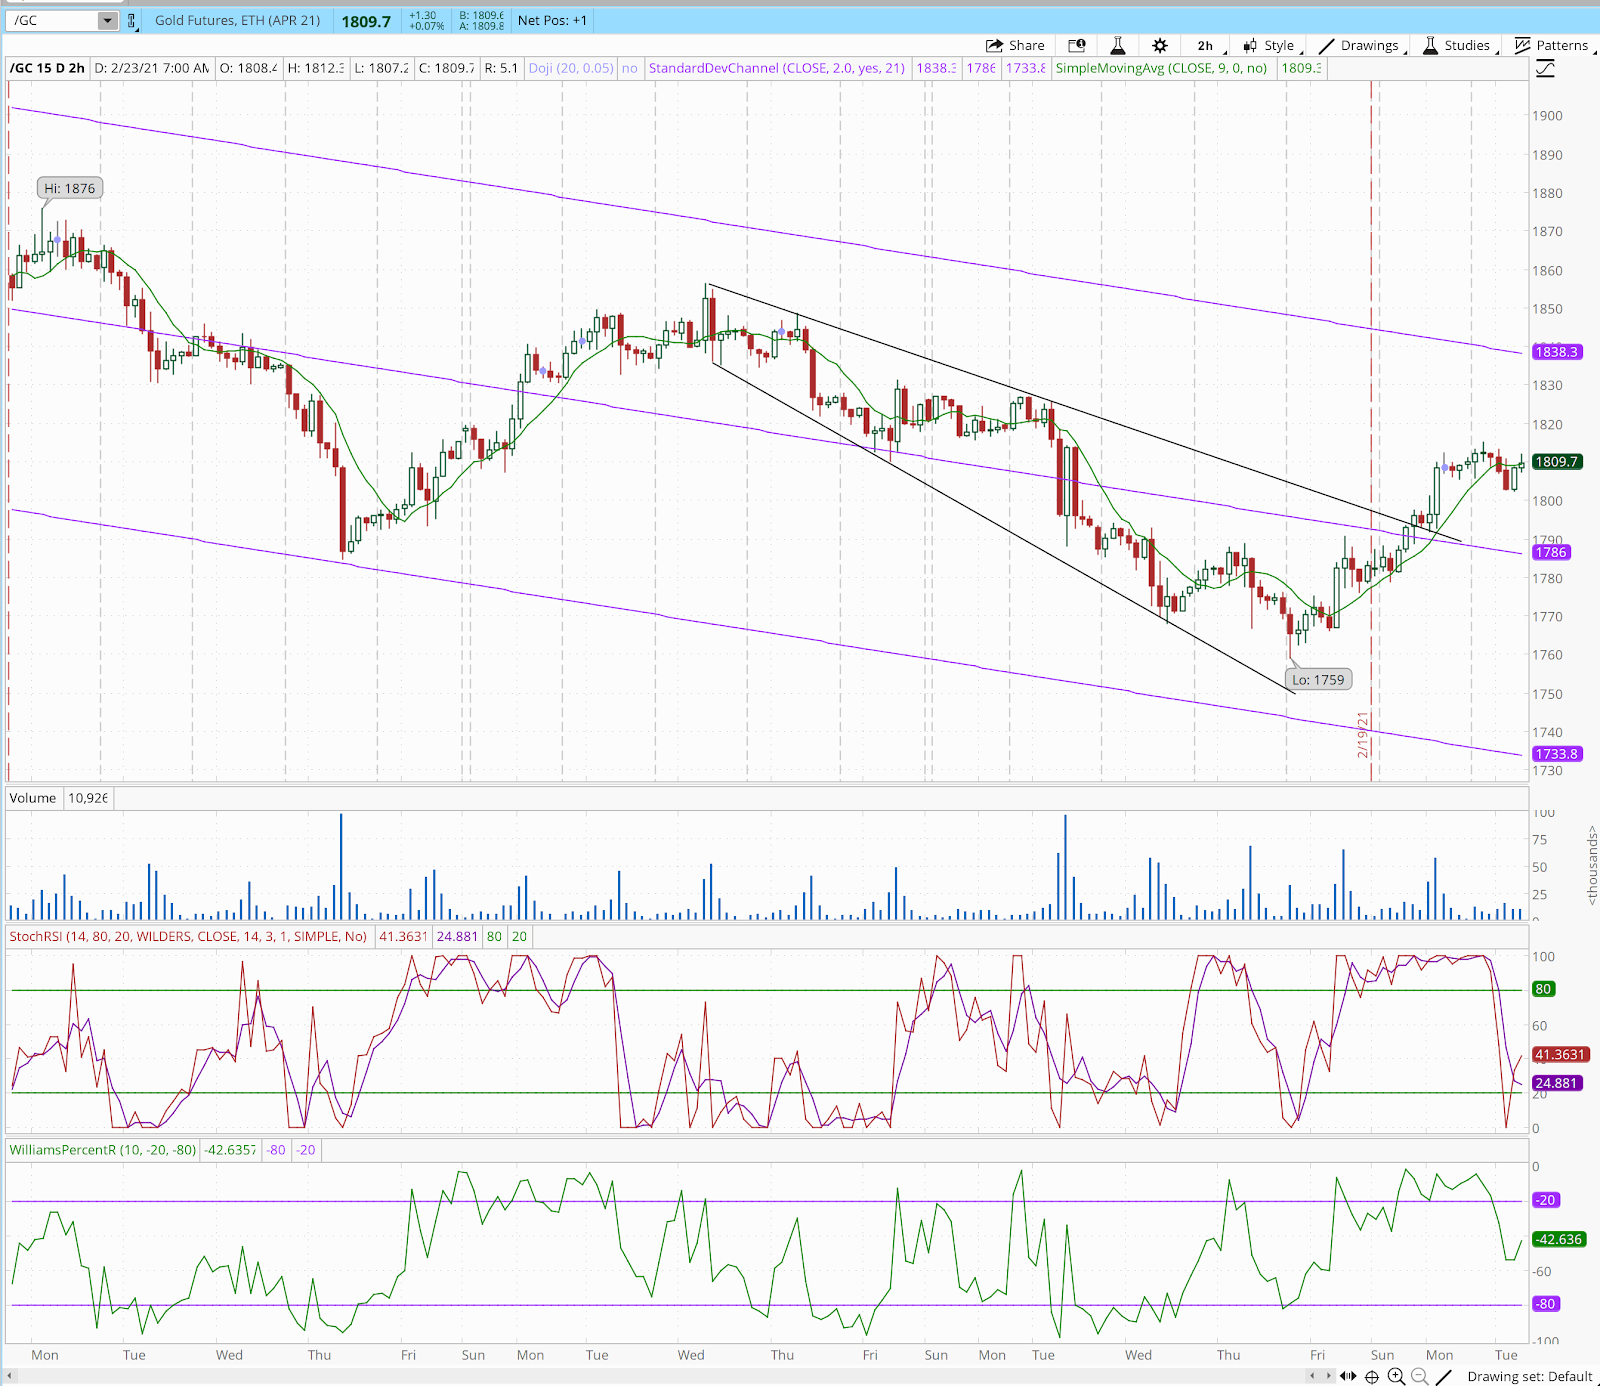Click the zoom in magnifier icon
1600x1386 pixels.
click(1396, 1377)
